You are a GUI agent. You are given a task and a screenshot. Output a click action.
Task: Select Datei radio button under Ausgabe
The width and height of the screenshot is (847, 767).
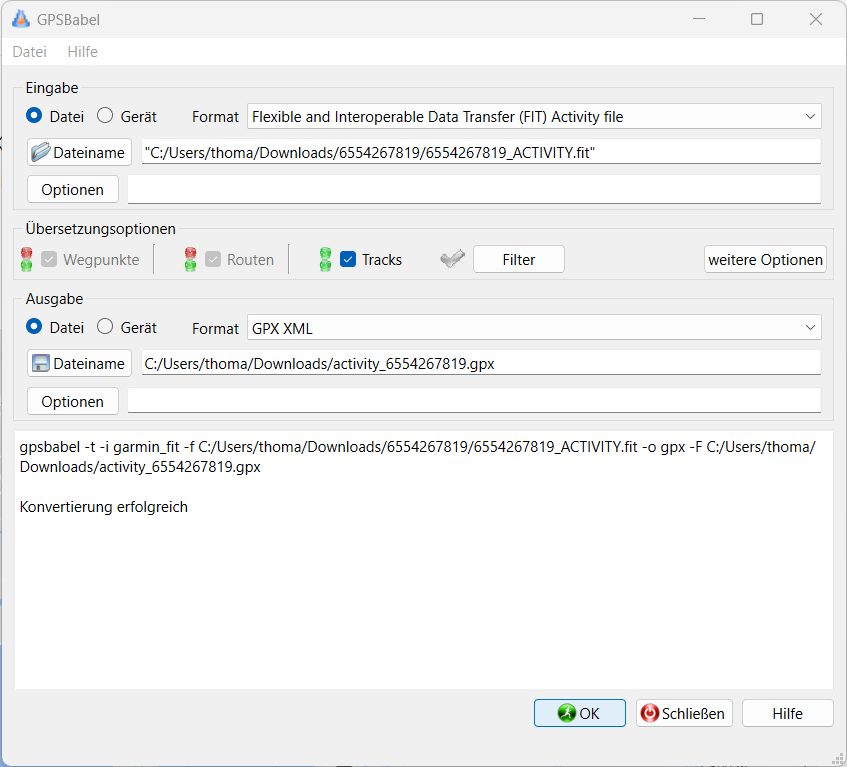coord(34,327)
